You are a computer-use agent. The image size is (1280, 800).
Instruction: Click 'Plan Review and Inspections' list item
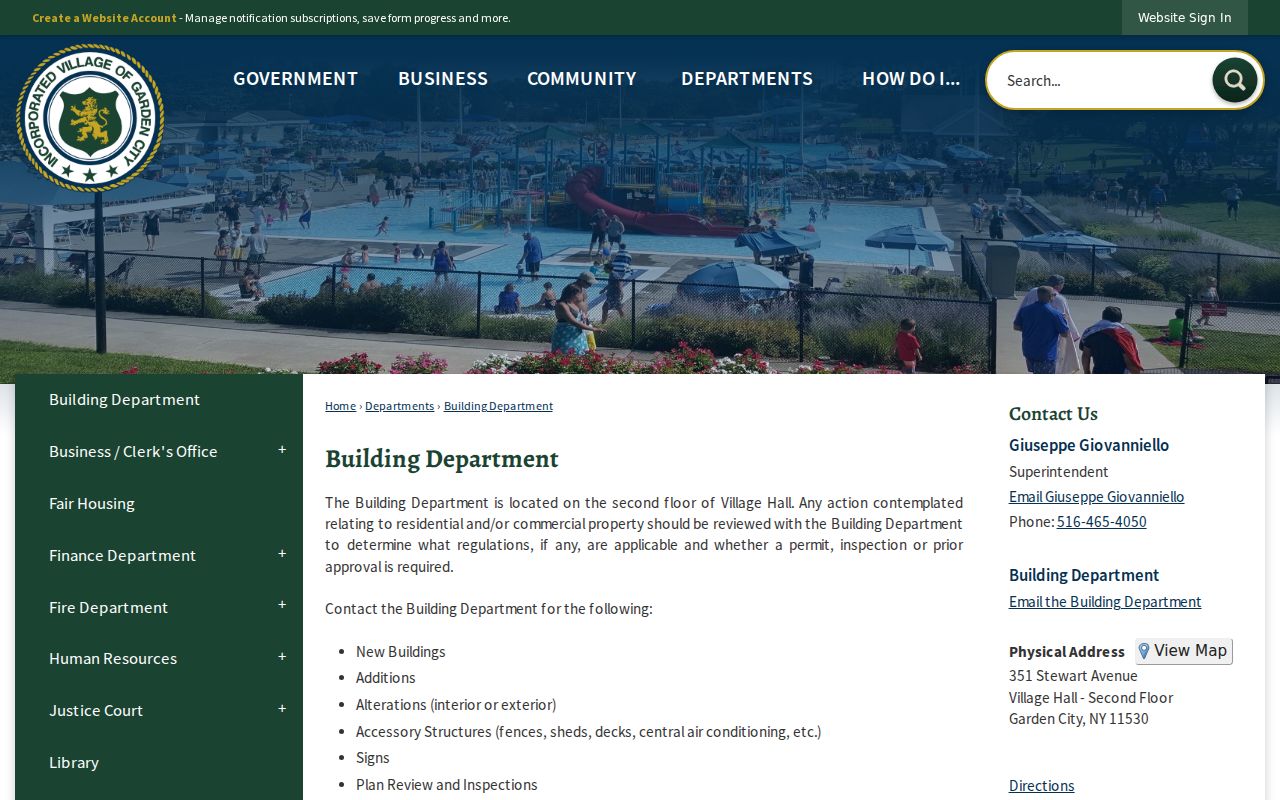point(447,785)
